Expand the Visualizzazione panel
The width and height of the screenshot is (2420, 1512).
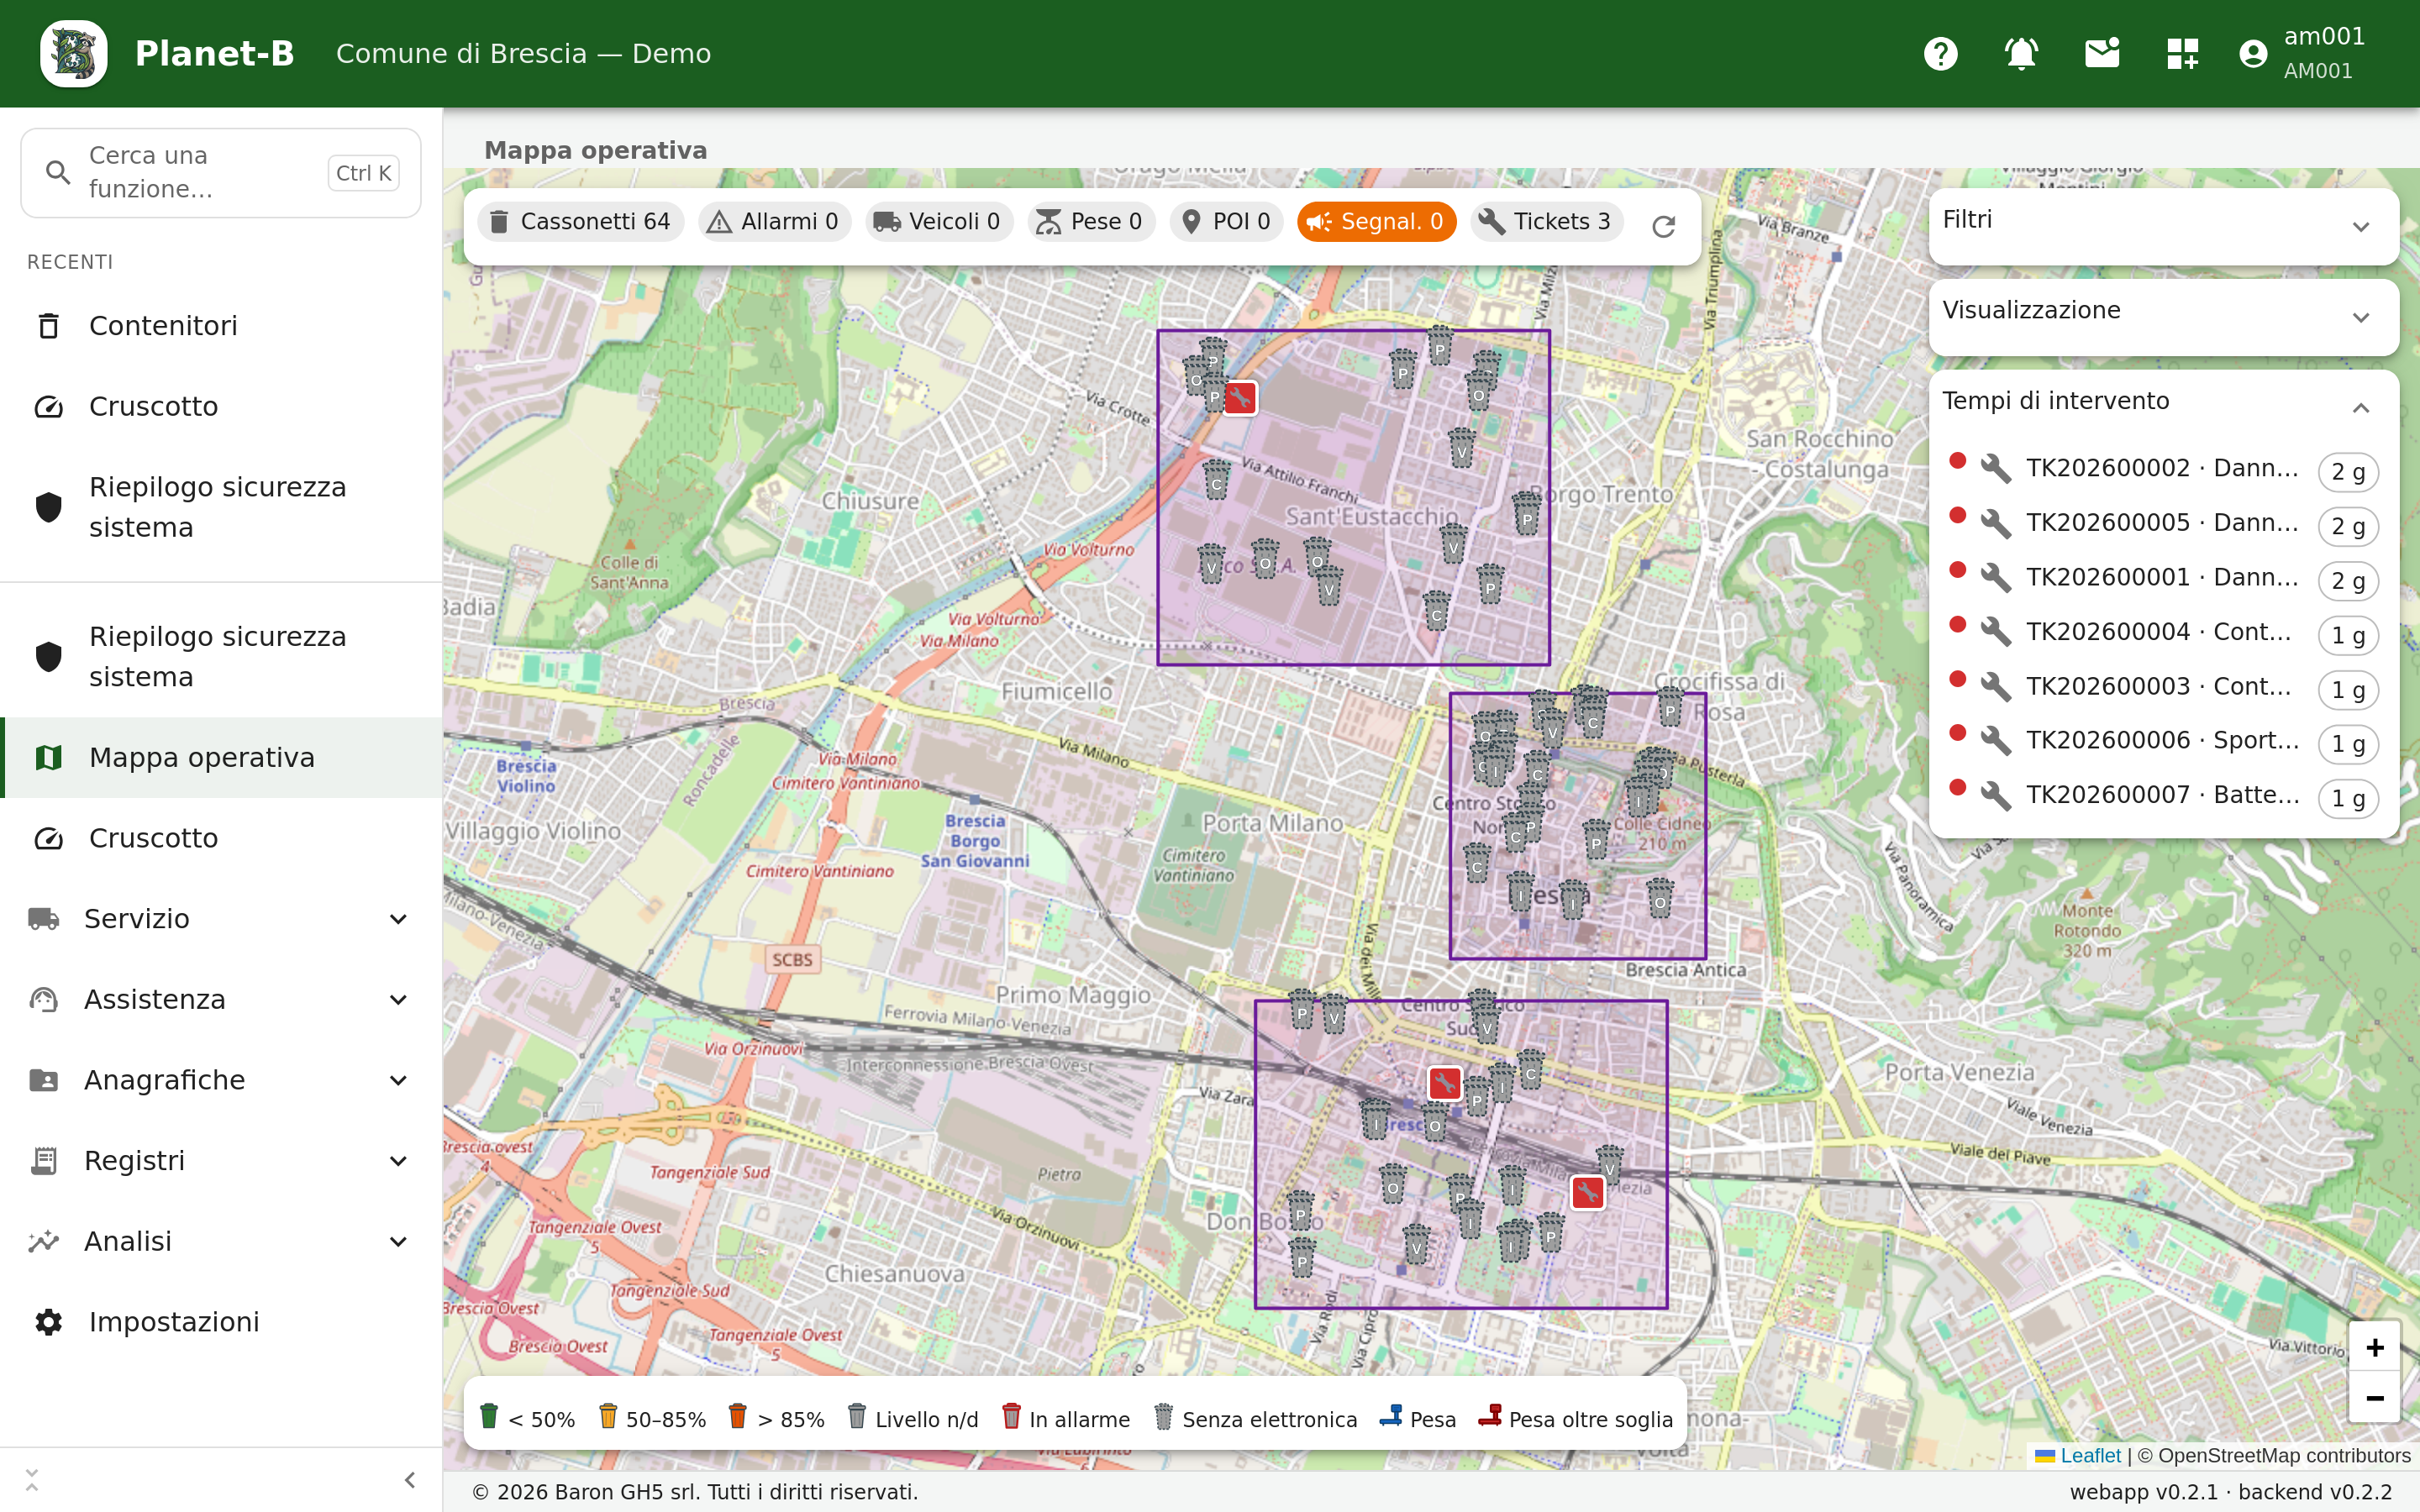(x=2162, y=317)
